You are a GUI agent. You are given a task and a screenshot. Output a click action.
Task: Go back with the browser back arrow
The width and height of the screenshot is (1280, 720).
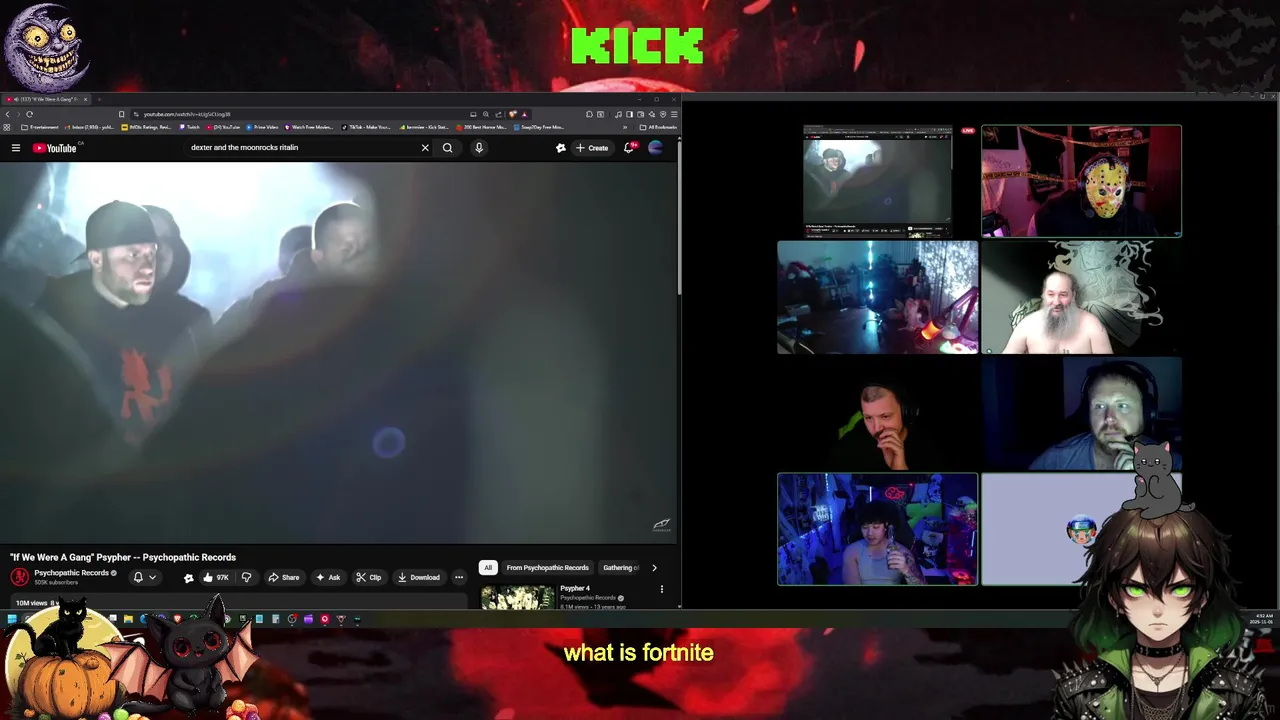8,114
